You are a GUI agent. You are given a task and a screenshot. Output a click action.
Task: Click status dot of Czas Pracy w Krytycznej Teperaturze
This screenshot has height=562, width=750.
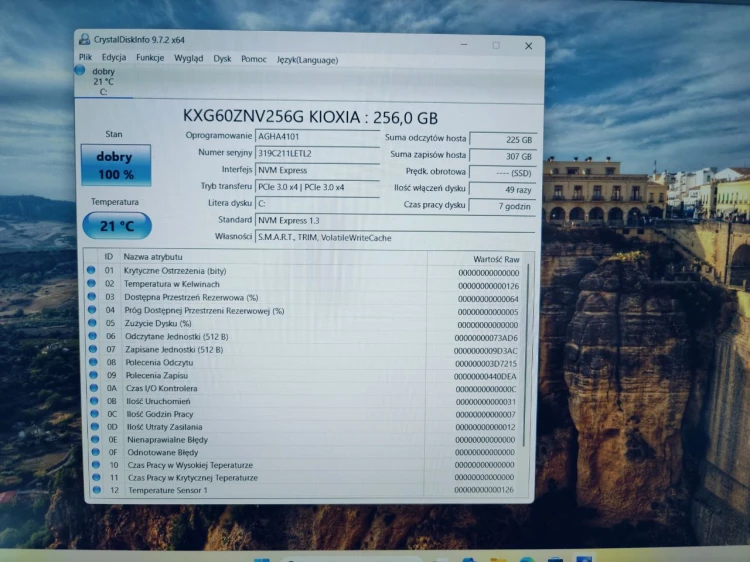(96, 477)
